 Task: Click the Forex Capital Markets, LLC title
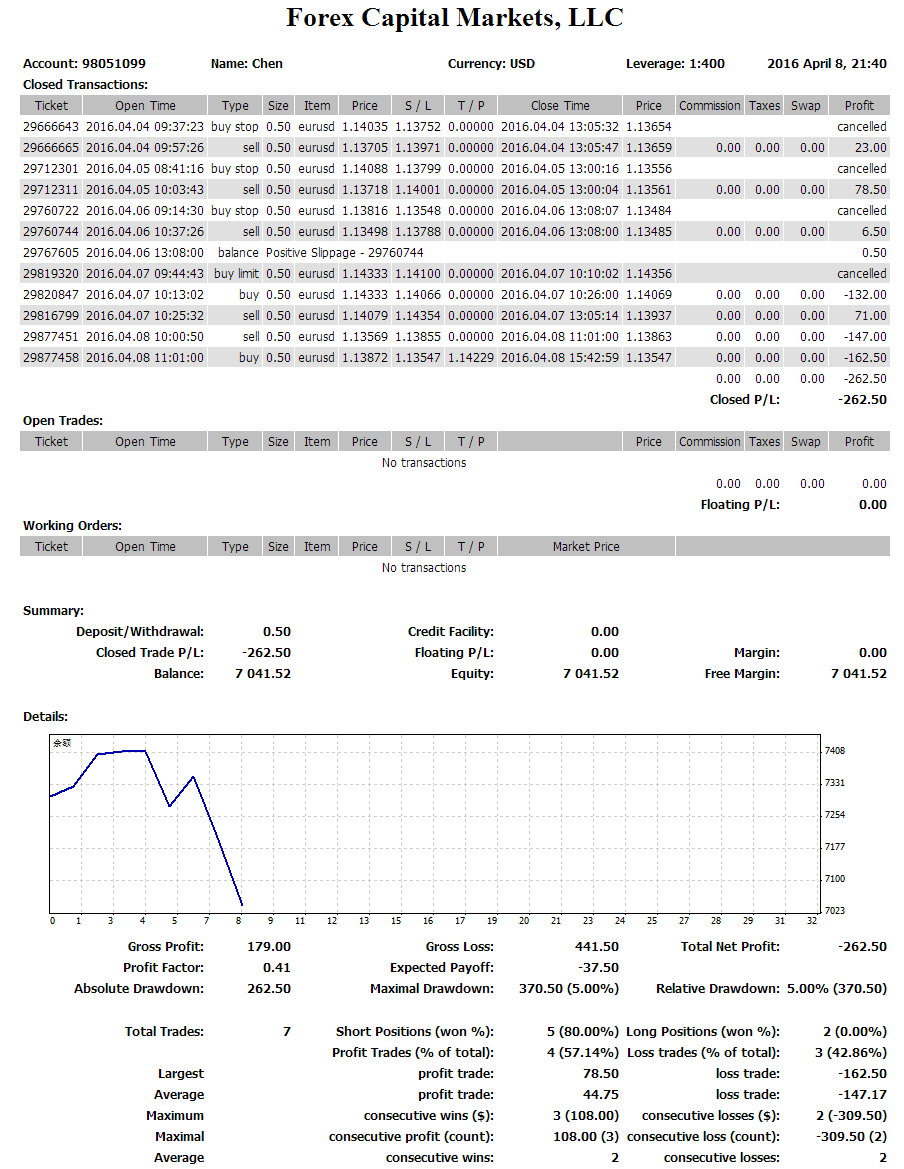(x=454, y=17)
